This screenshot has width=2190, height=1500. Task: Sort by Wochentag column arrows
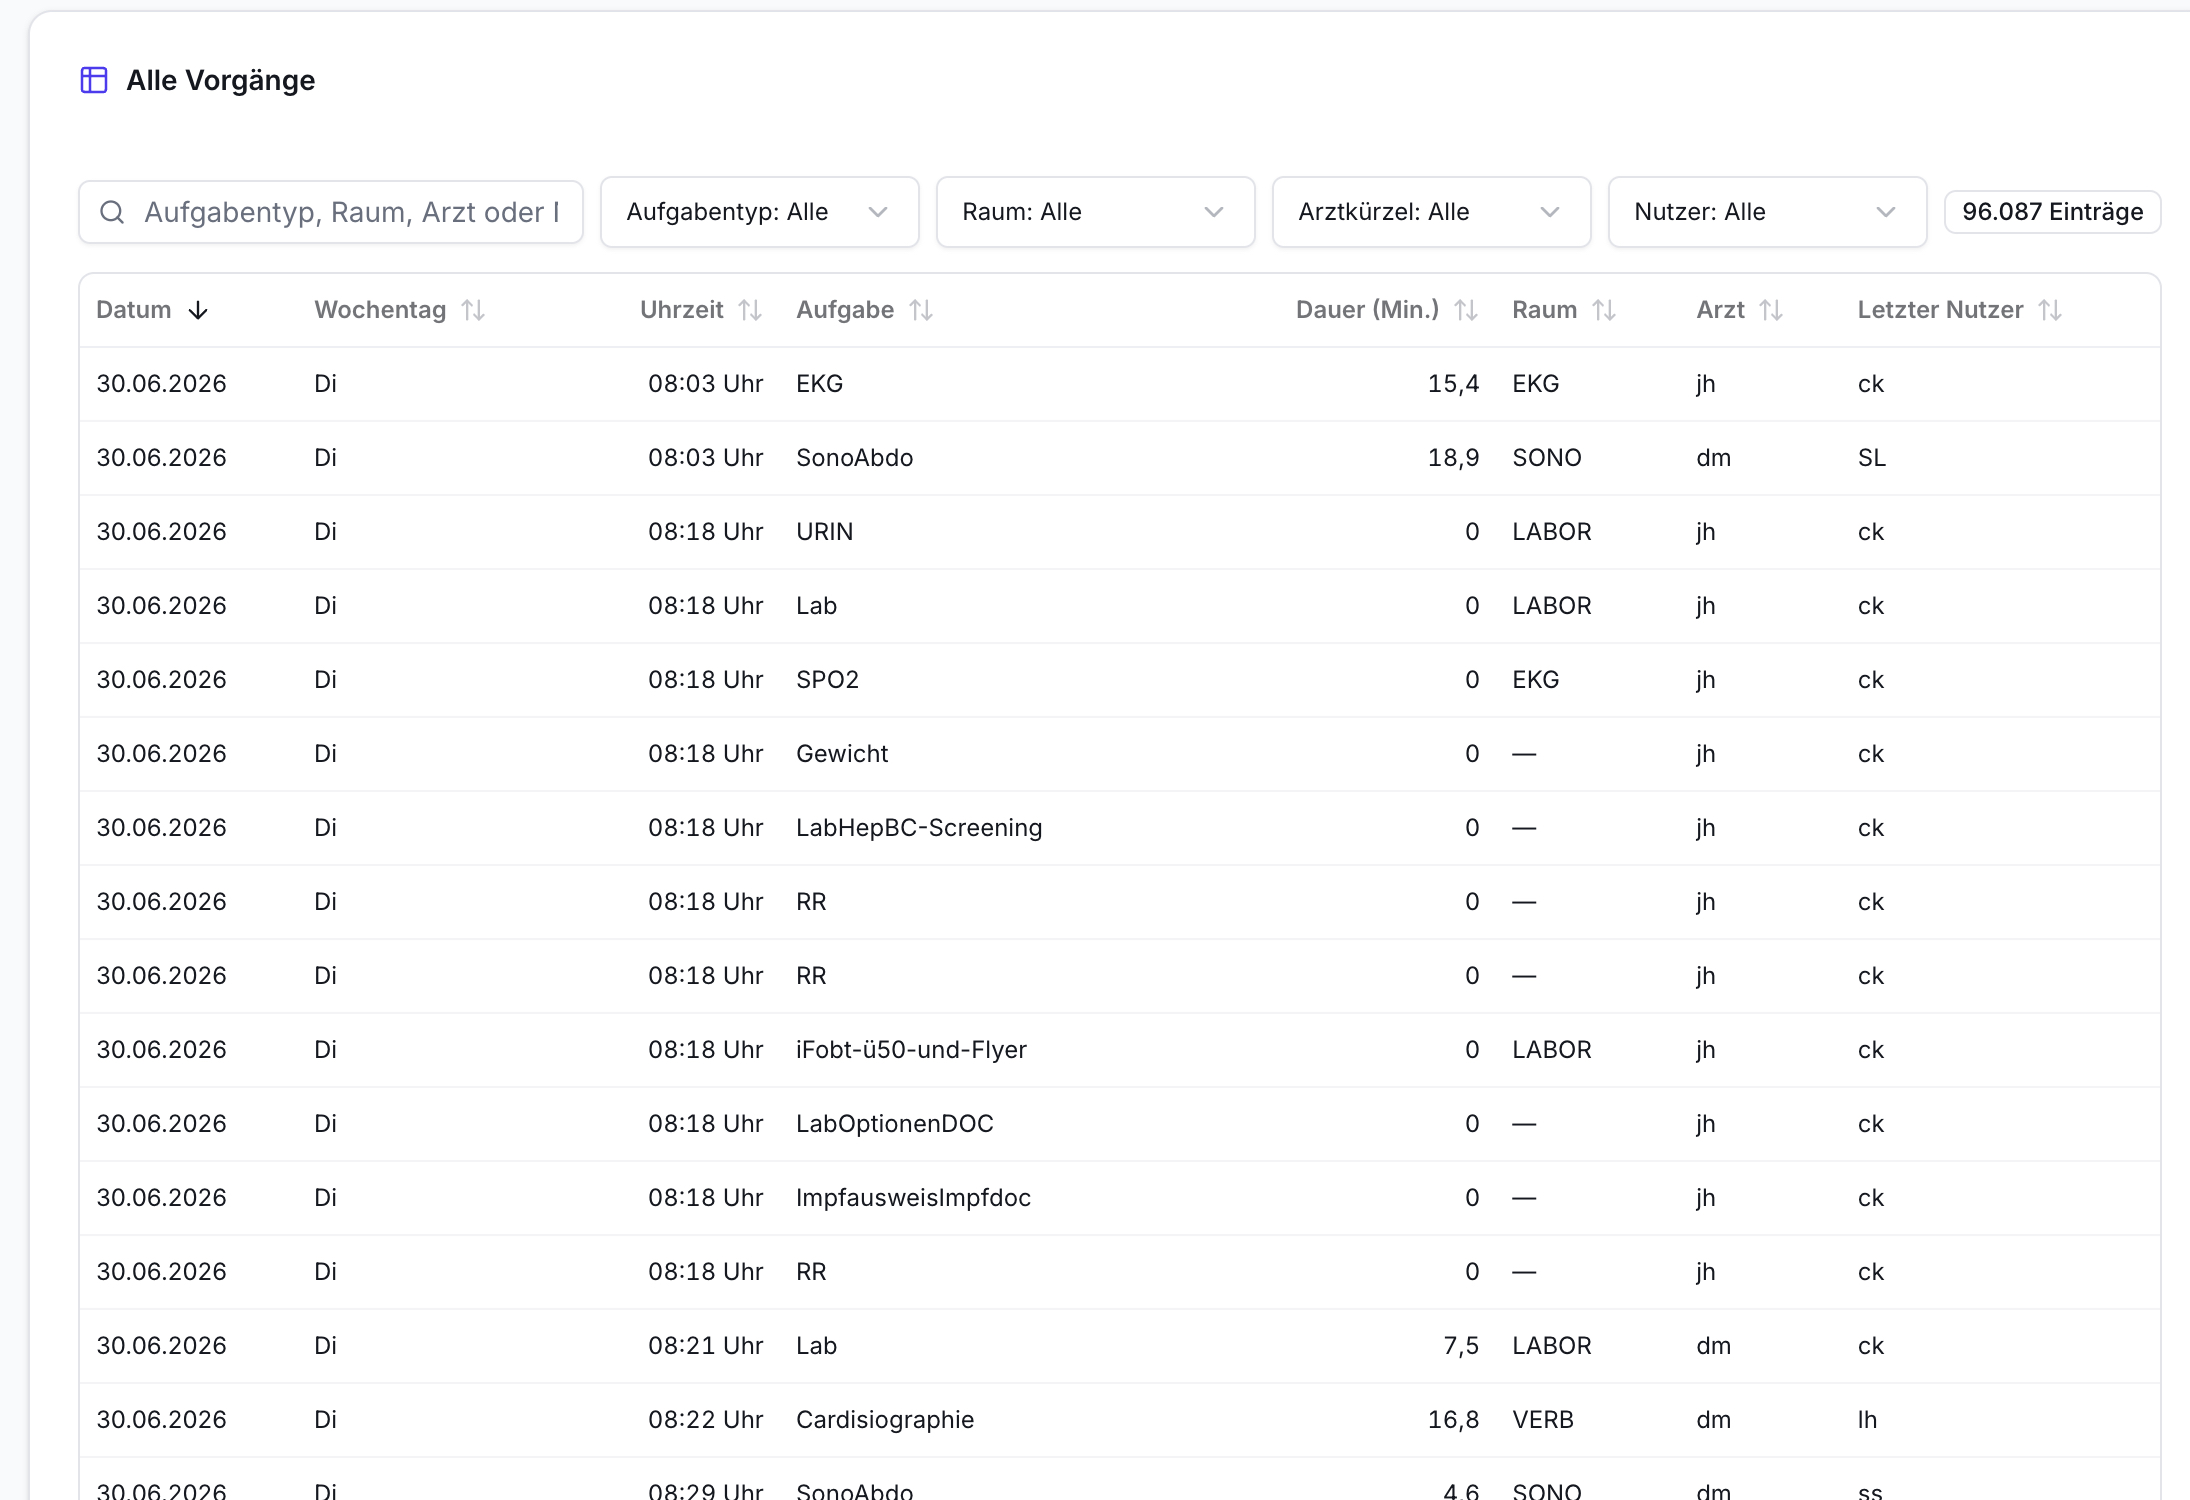pos(473,310)
